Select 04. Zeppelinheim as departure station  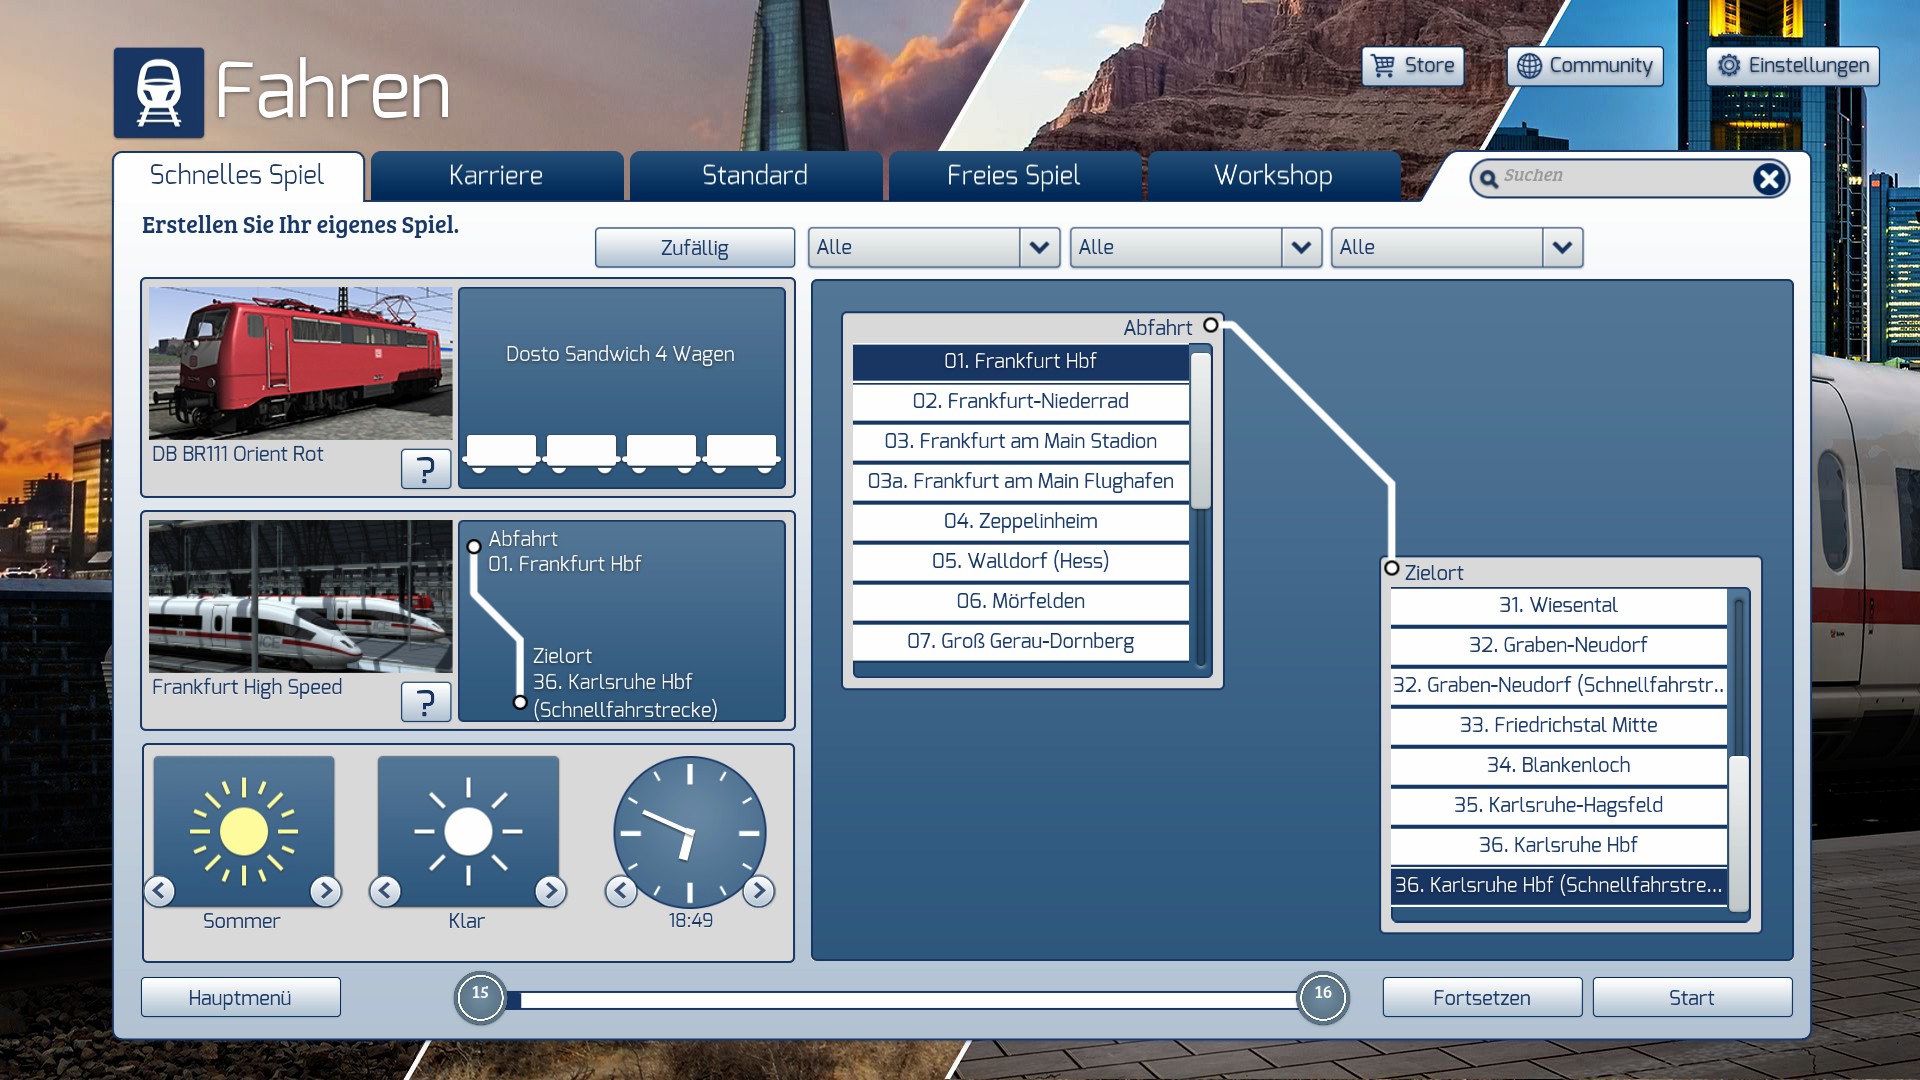pos(1020,521)
